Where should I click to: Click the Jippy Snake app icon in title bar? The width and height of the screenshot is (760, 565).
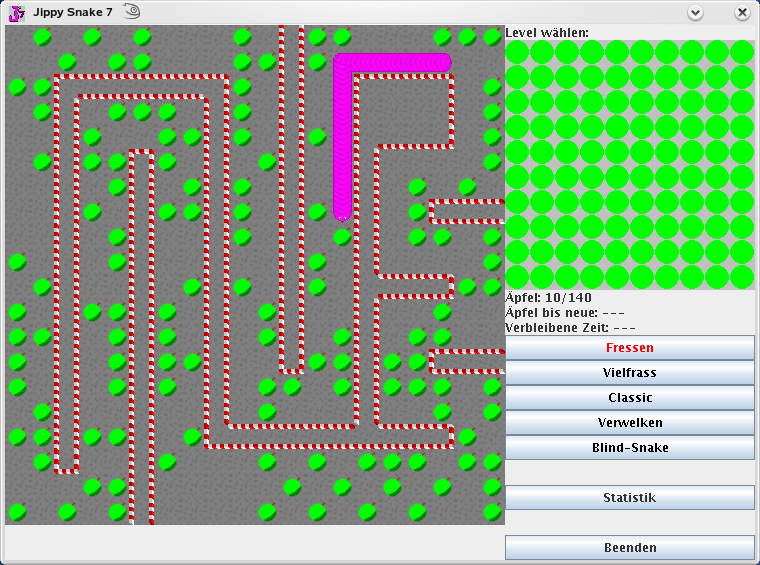[x=17, y=13]
